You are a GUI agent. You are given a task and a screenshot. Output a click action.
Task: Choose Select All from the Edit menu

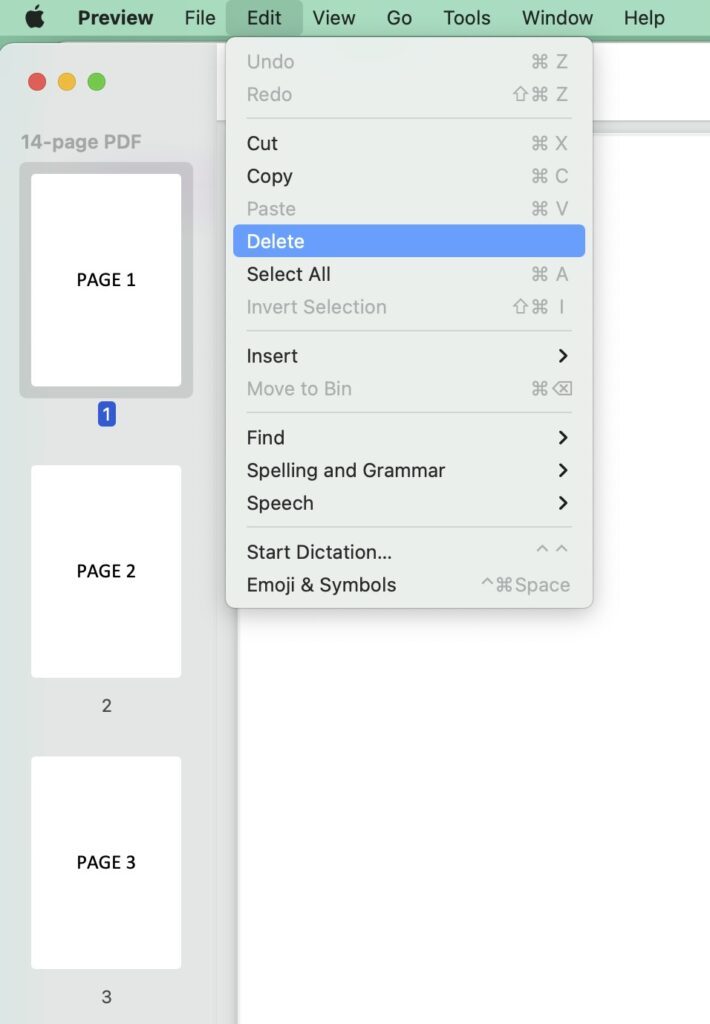coord(288,274)
